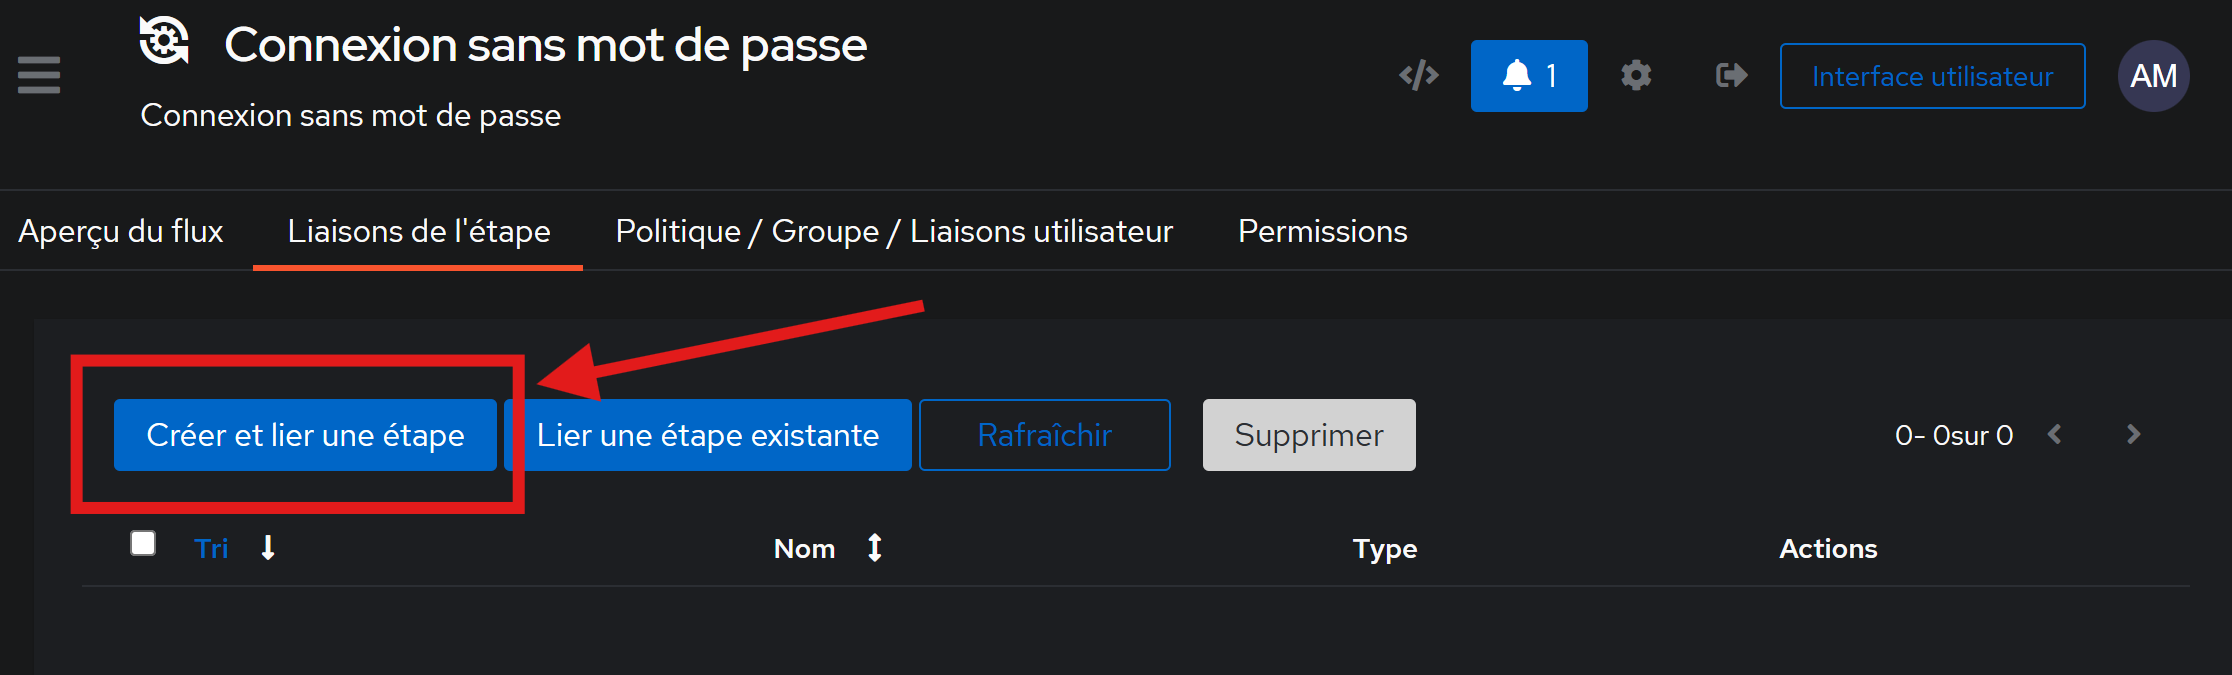Open Interface utilisateur link button
This screenshot has height=675, width=2232.
(1932, 76)
